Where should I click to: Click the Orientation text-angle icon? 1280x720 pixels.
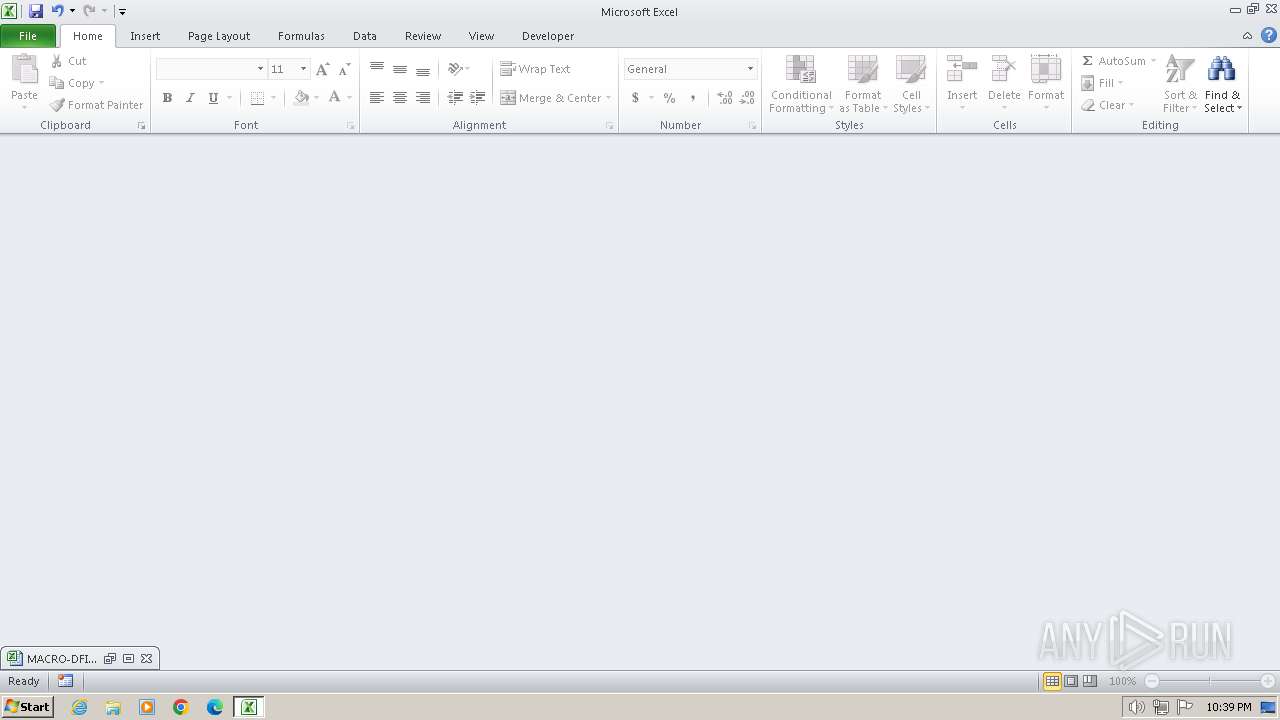click(455, 69)
